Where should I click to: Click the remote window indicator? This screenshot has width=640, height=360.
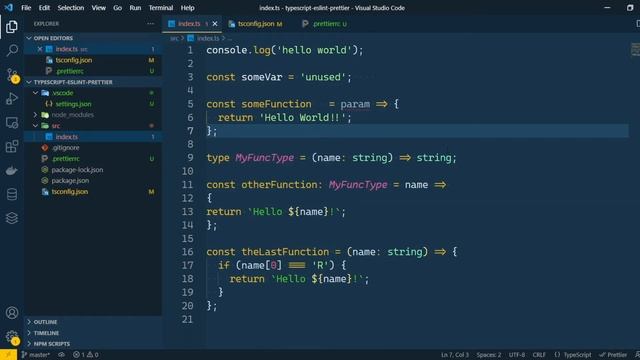point(8,355)
